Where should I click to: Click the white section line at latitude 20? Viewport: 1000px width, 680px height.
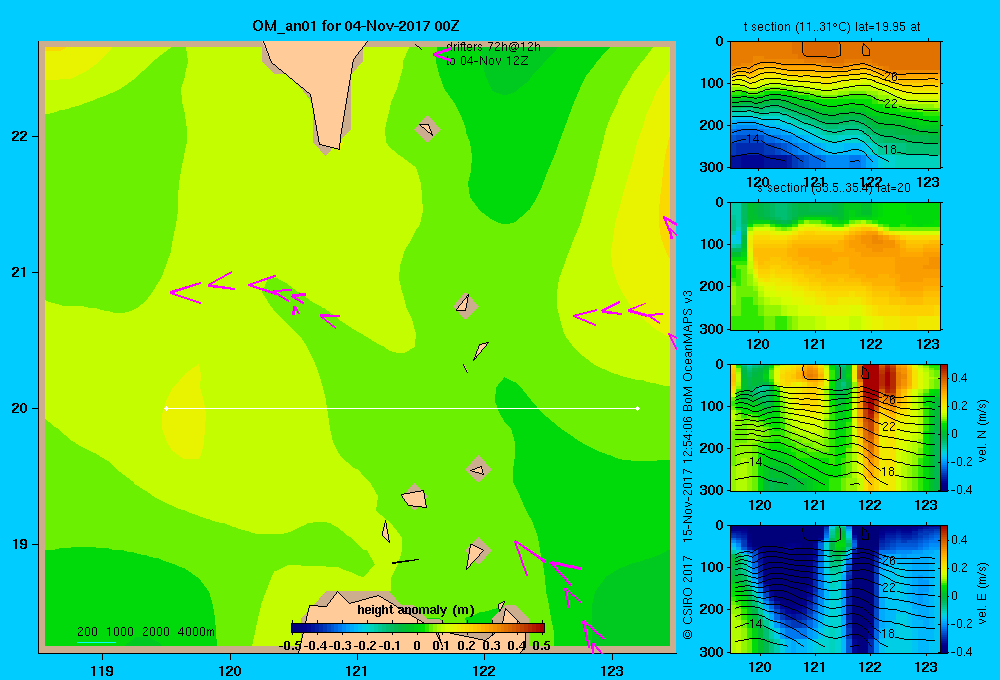click(402, 408)
